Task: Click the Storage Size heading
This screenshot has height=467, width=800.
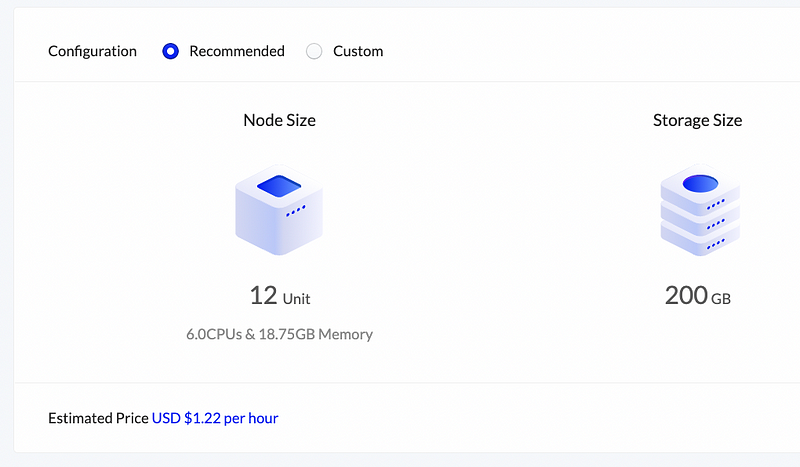Action: 697,120
